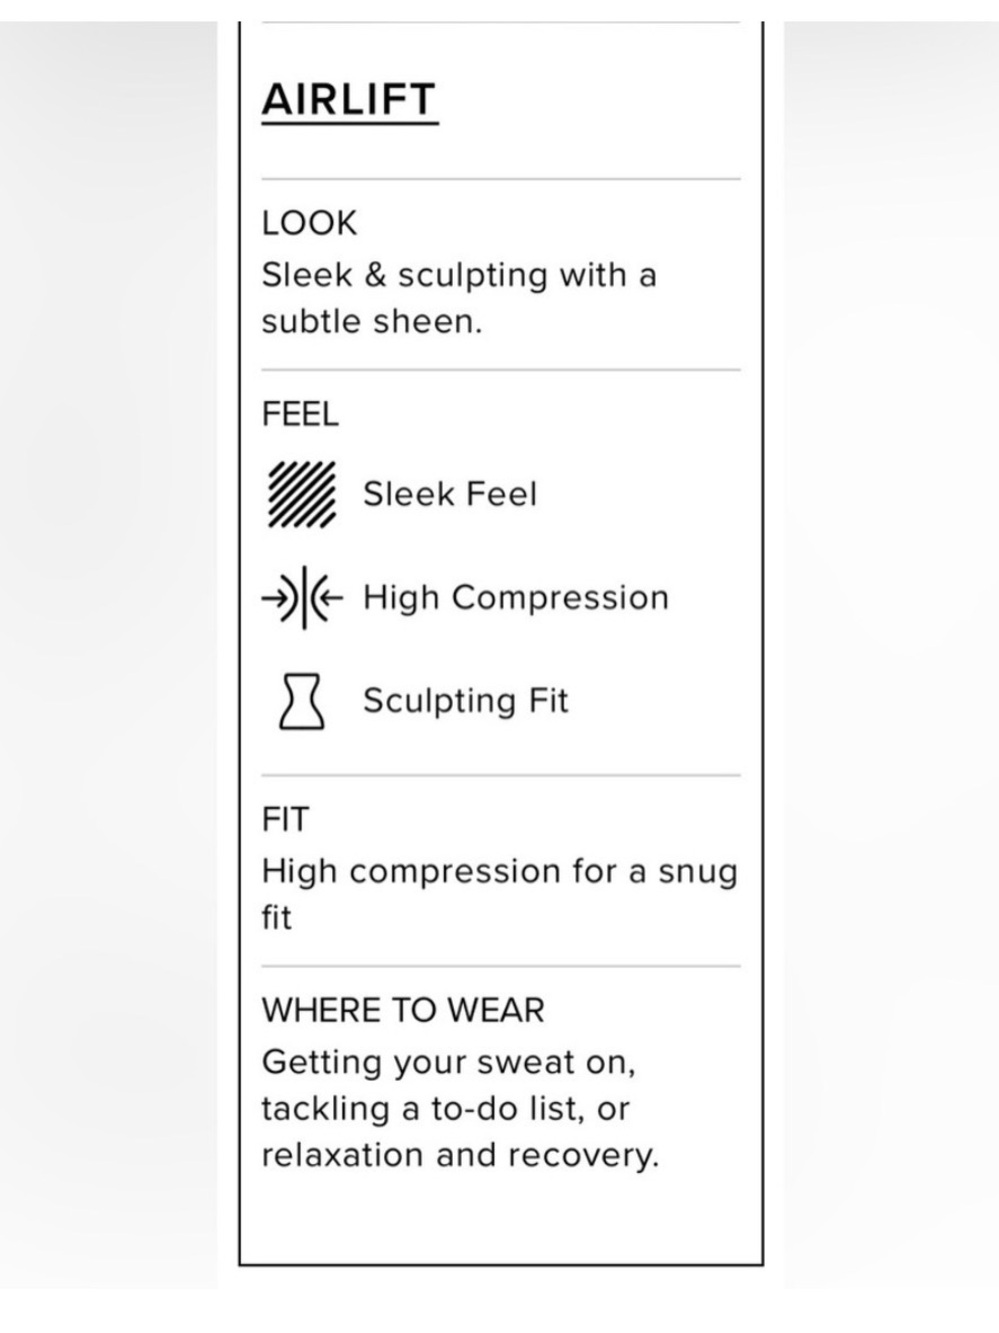Click the hourglass Sculpting Fit icon
Viewport: 999px width, 1333px height.
click(301, 701)
